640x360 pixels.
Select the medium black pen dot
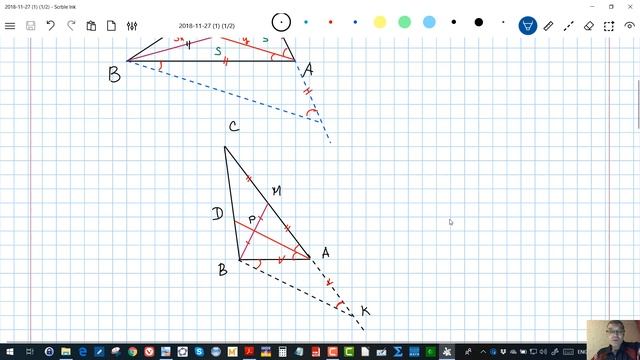[x=454, y=22]
